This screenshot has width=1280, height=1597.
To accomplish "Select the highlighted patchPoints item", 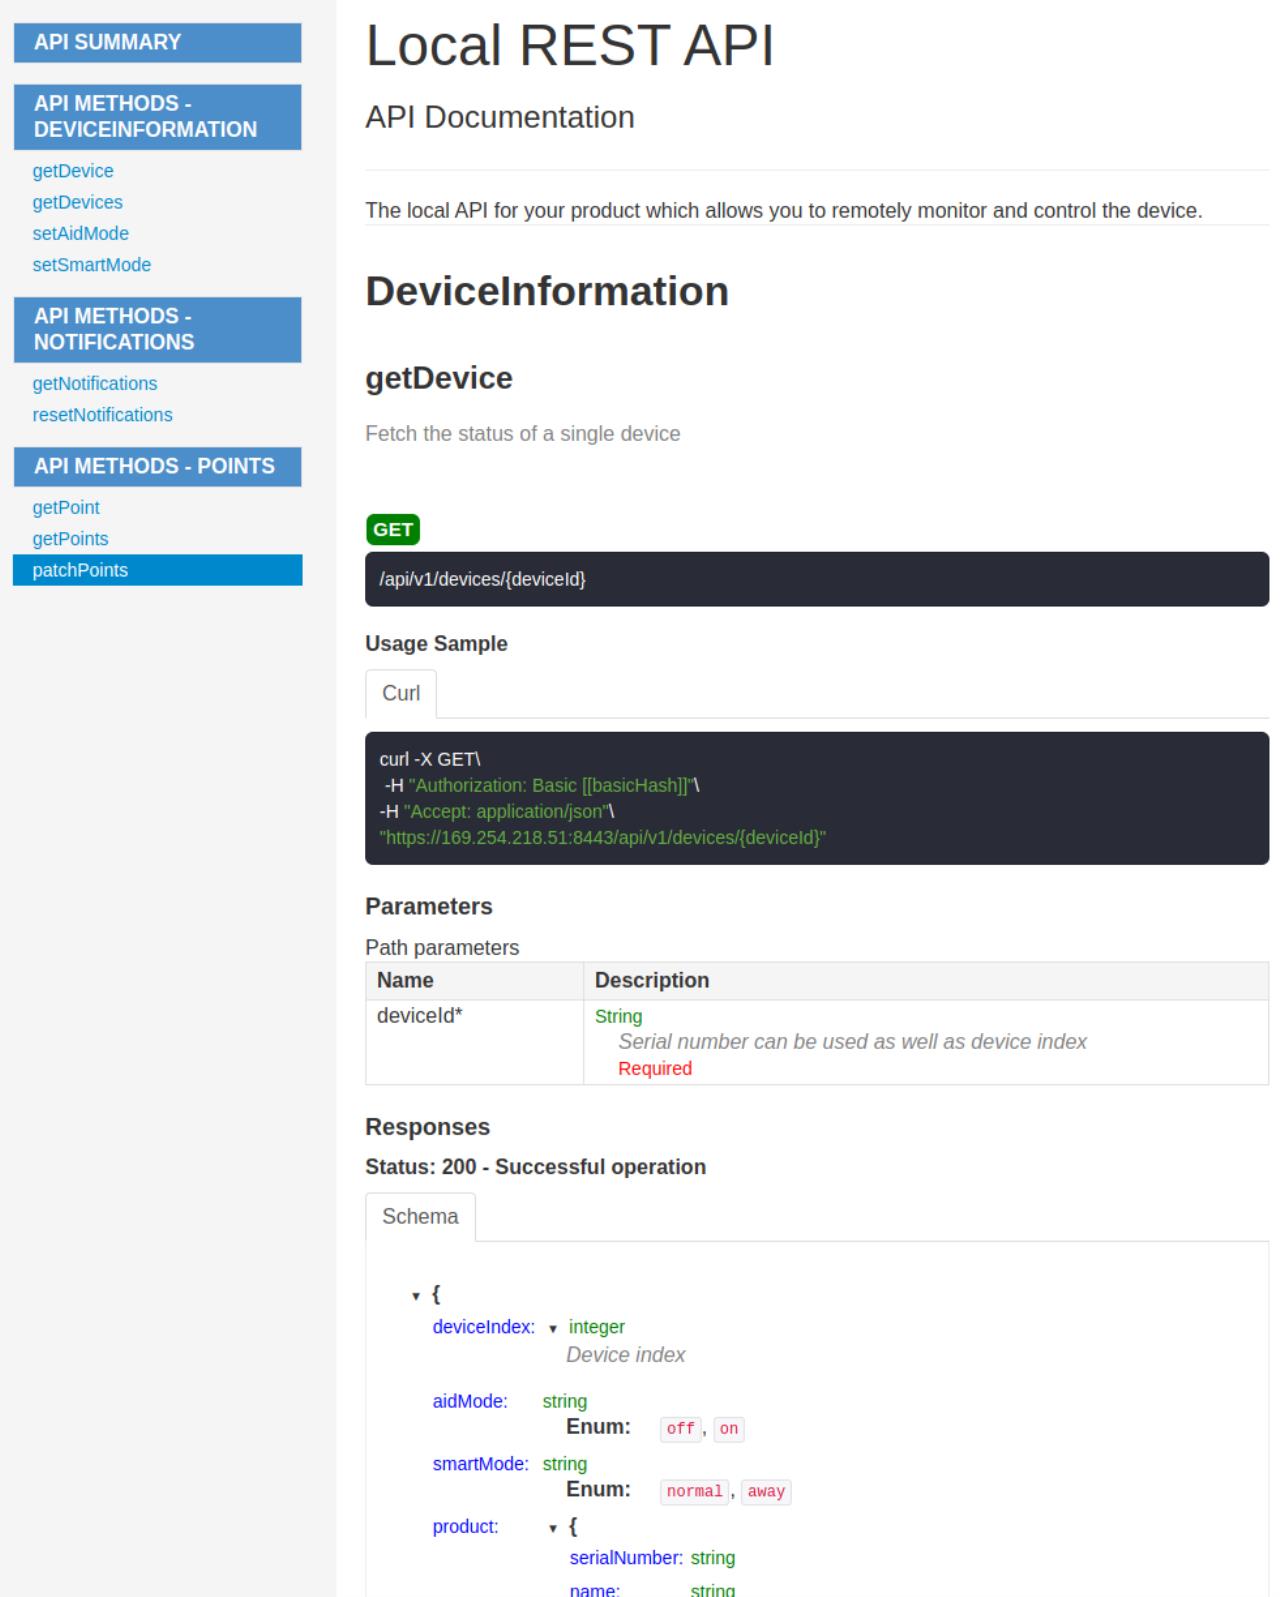I will [x=80, y=570].
